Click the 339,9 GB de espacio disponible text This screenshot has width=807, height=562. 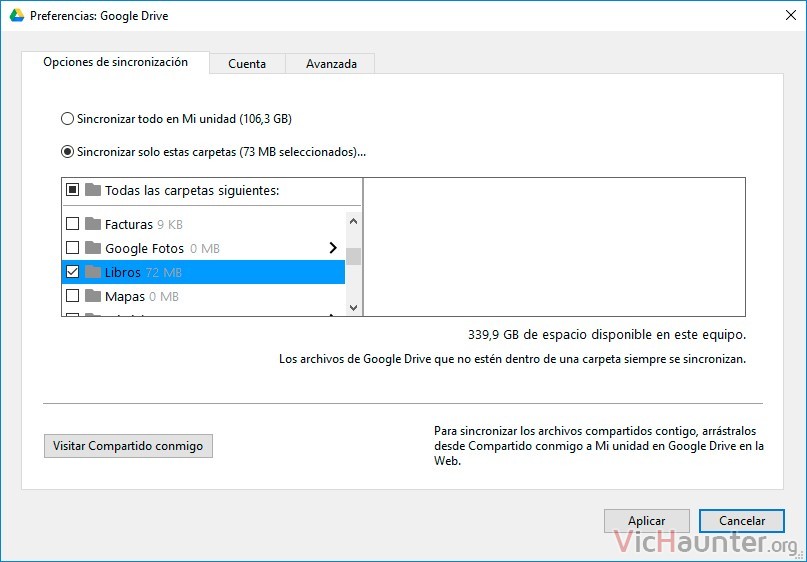607,335
